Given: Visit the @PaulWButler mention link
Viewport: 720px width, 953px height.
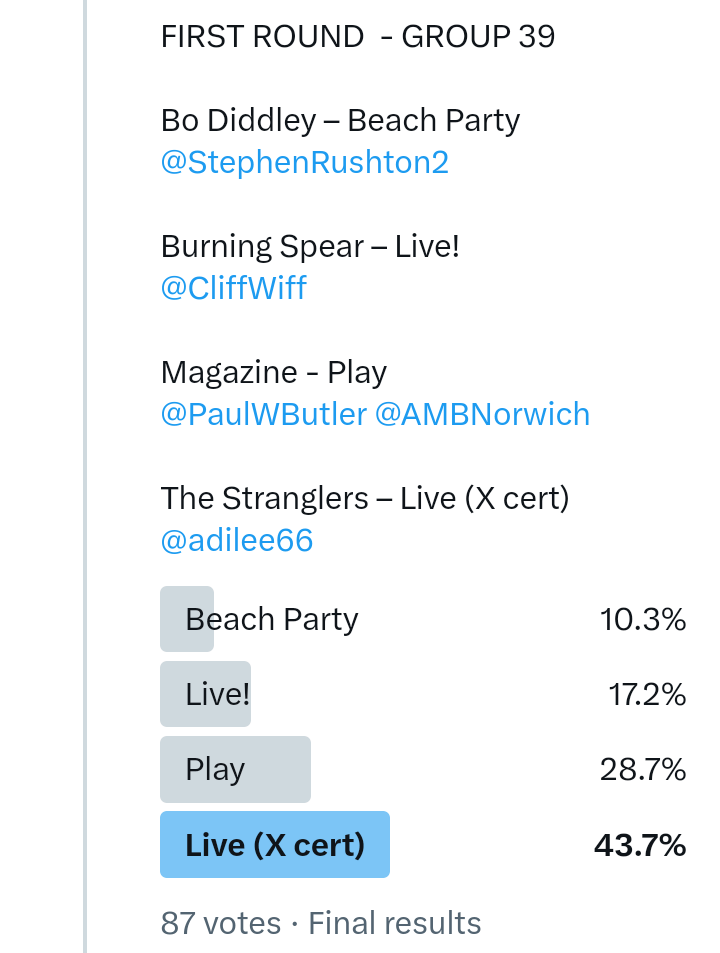Looking at the screenshot, I should point(263,414).
